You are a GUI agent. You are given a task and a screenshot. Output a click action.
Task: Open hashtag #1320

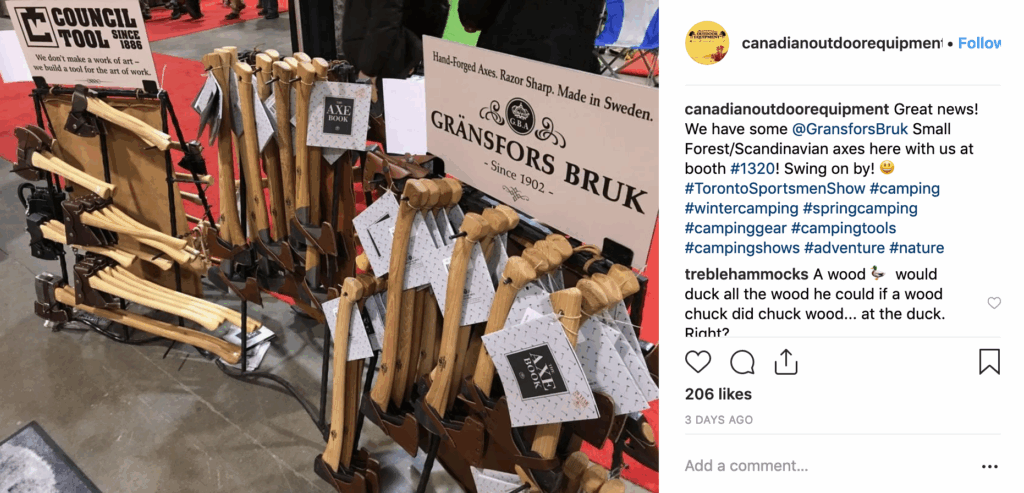pos(752,168)
